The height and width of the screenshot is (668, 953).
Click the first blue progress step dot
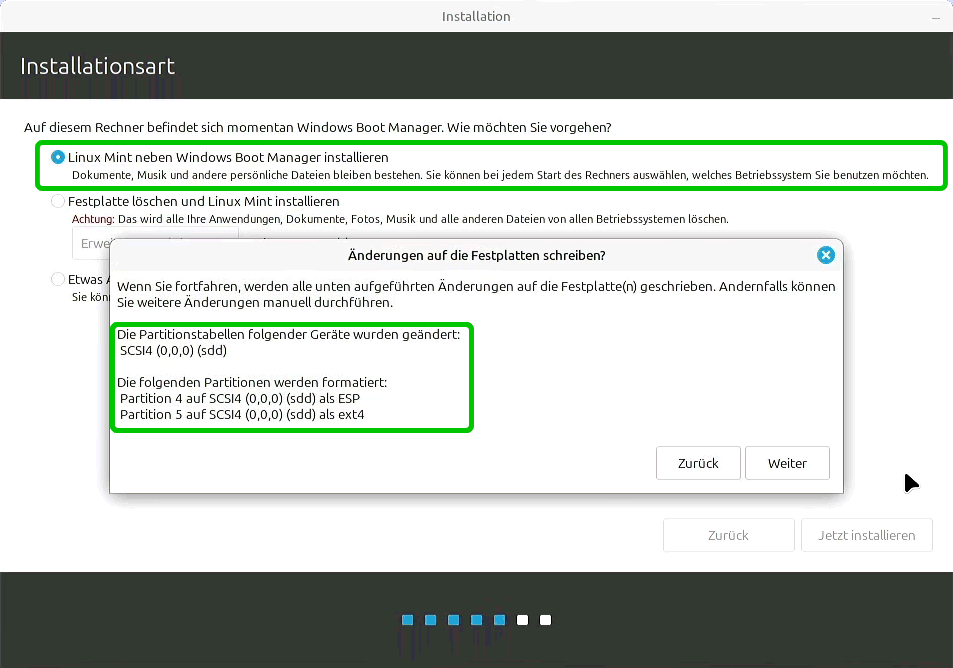(x=408, y=620)
